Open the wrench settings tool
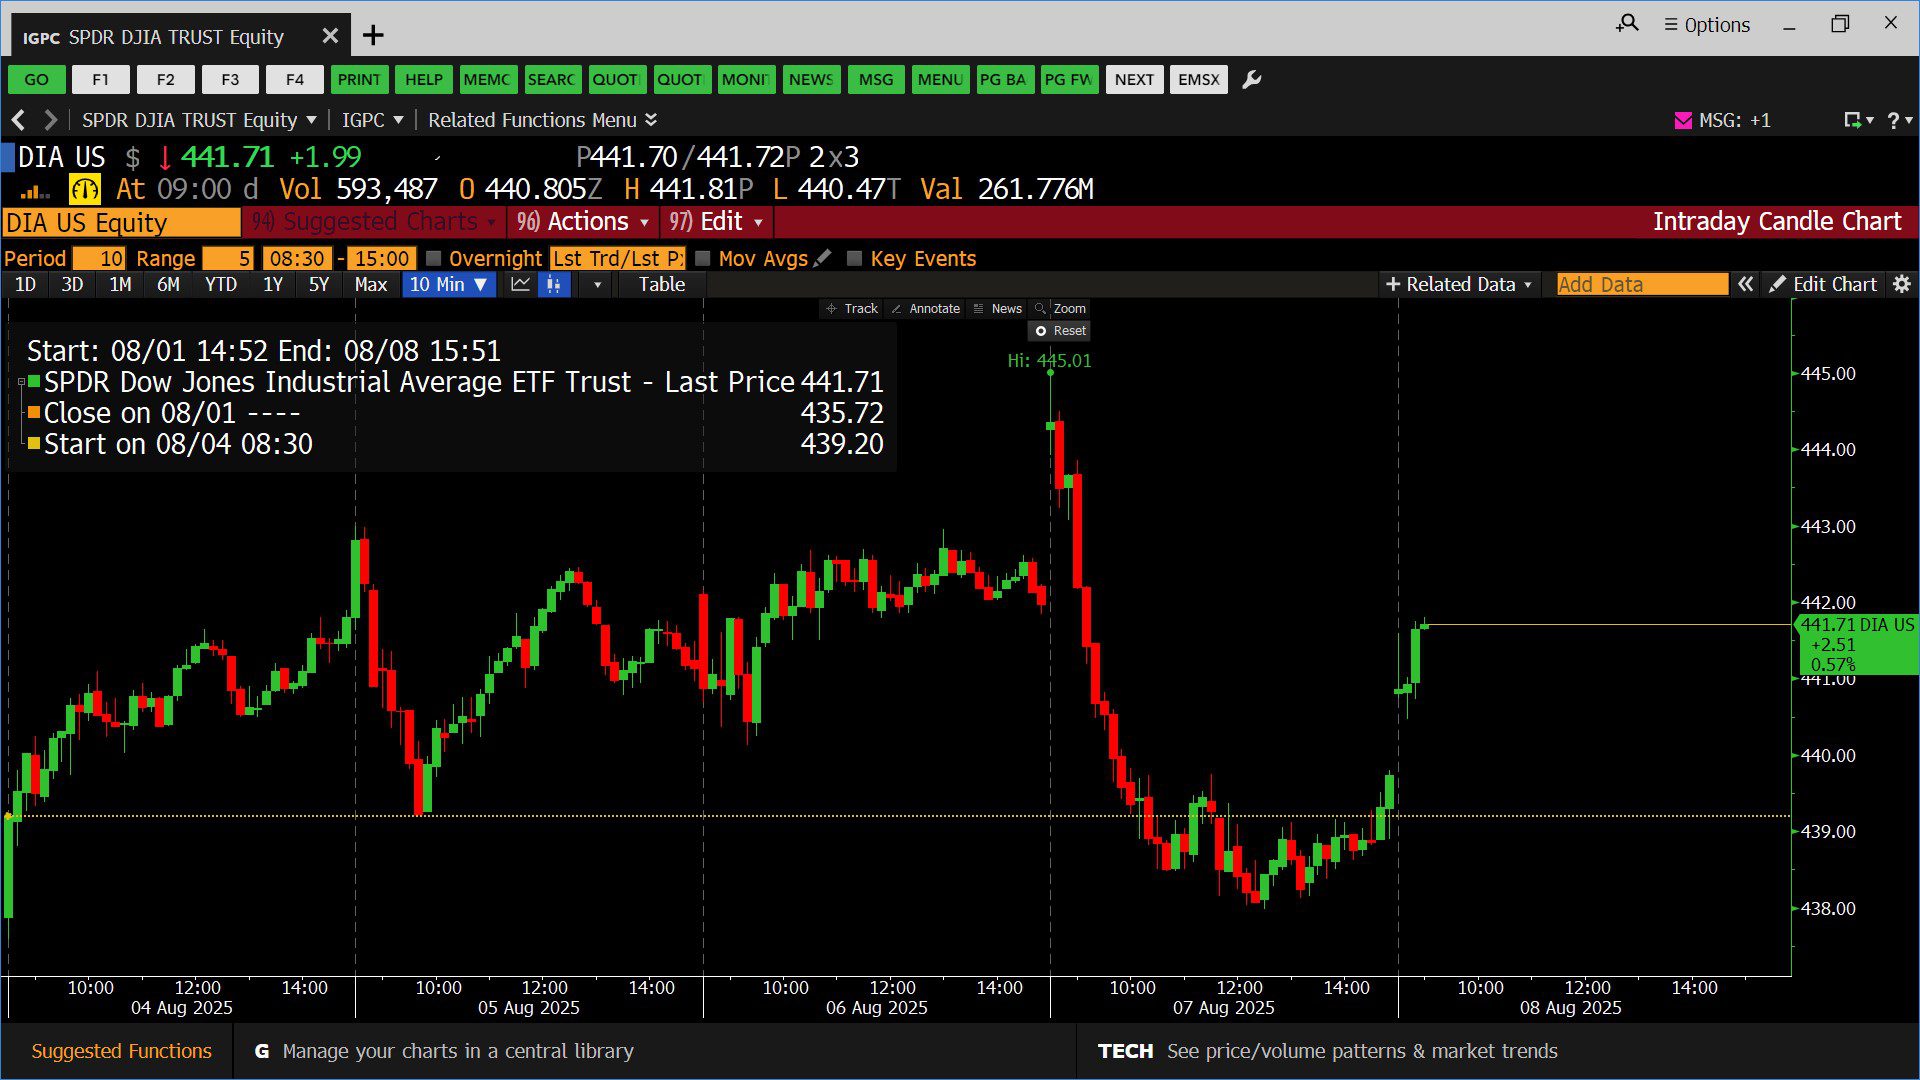This screenshot has height=1080, width=1920. [1251, 80]
